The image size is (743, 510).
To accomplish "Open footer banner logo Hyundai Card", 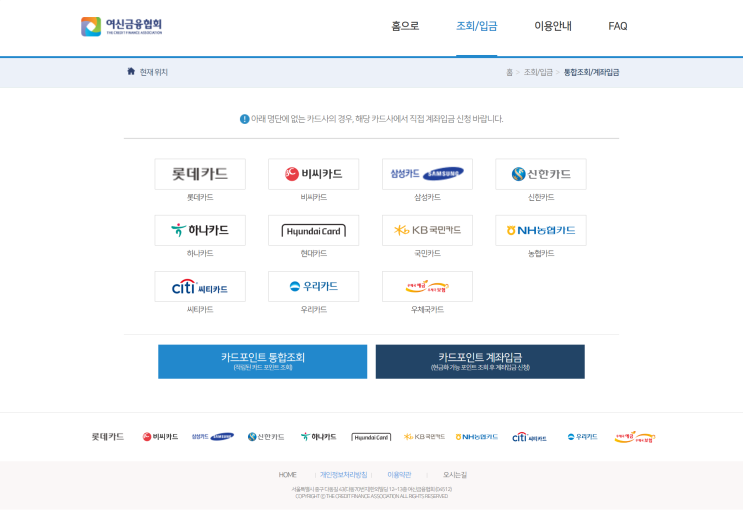I will click(372, 437).
